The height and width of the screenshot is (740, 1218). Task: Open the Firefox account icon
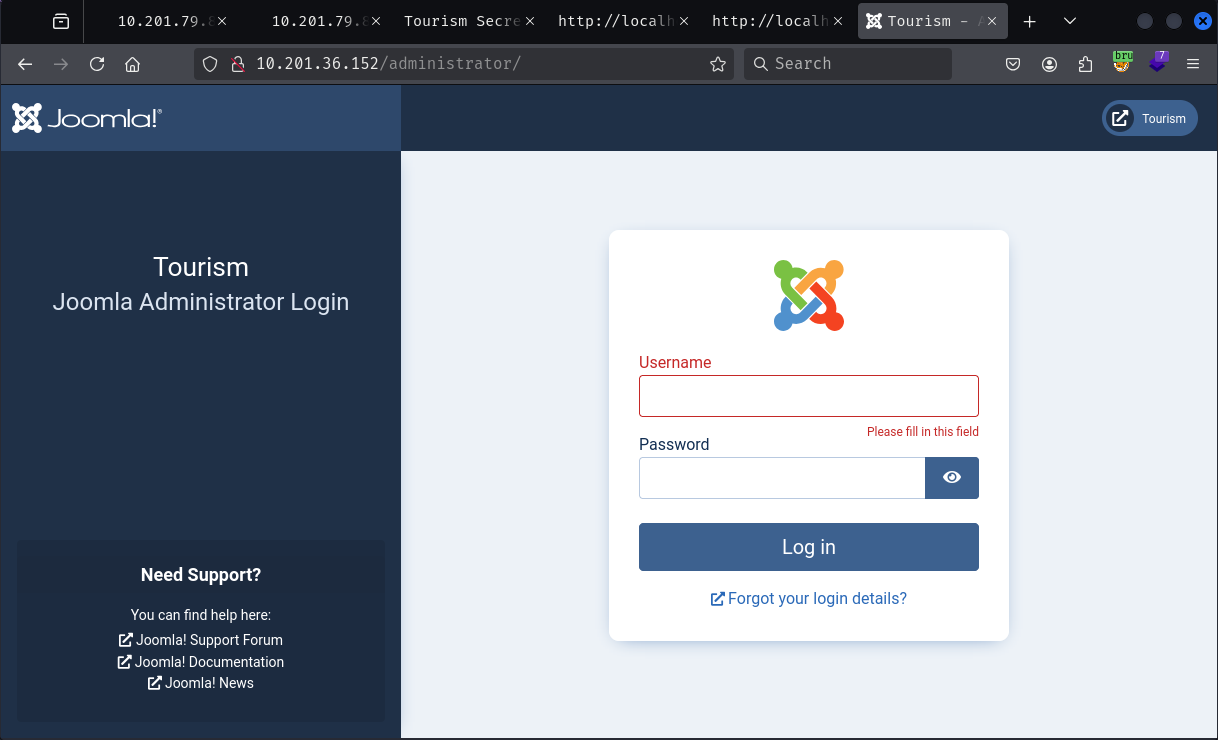(x=1049, y=64)
